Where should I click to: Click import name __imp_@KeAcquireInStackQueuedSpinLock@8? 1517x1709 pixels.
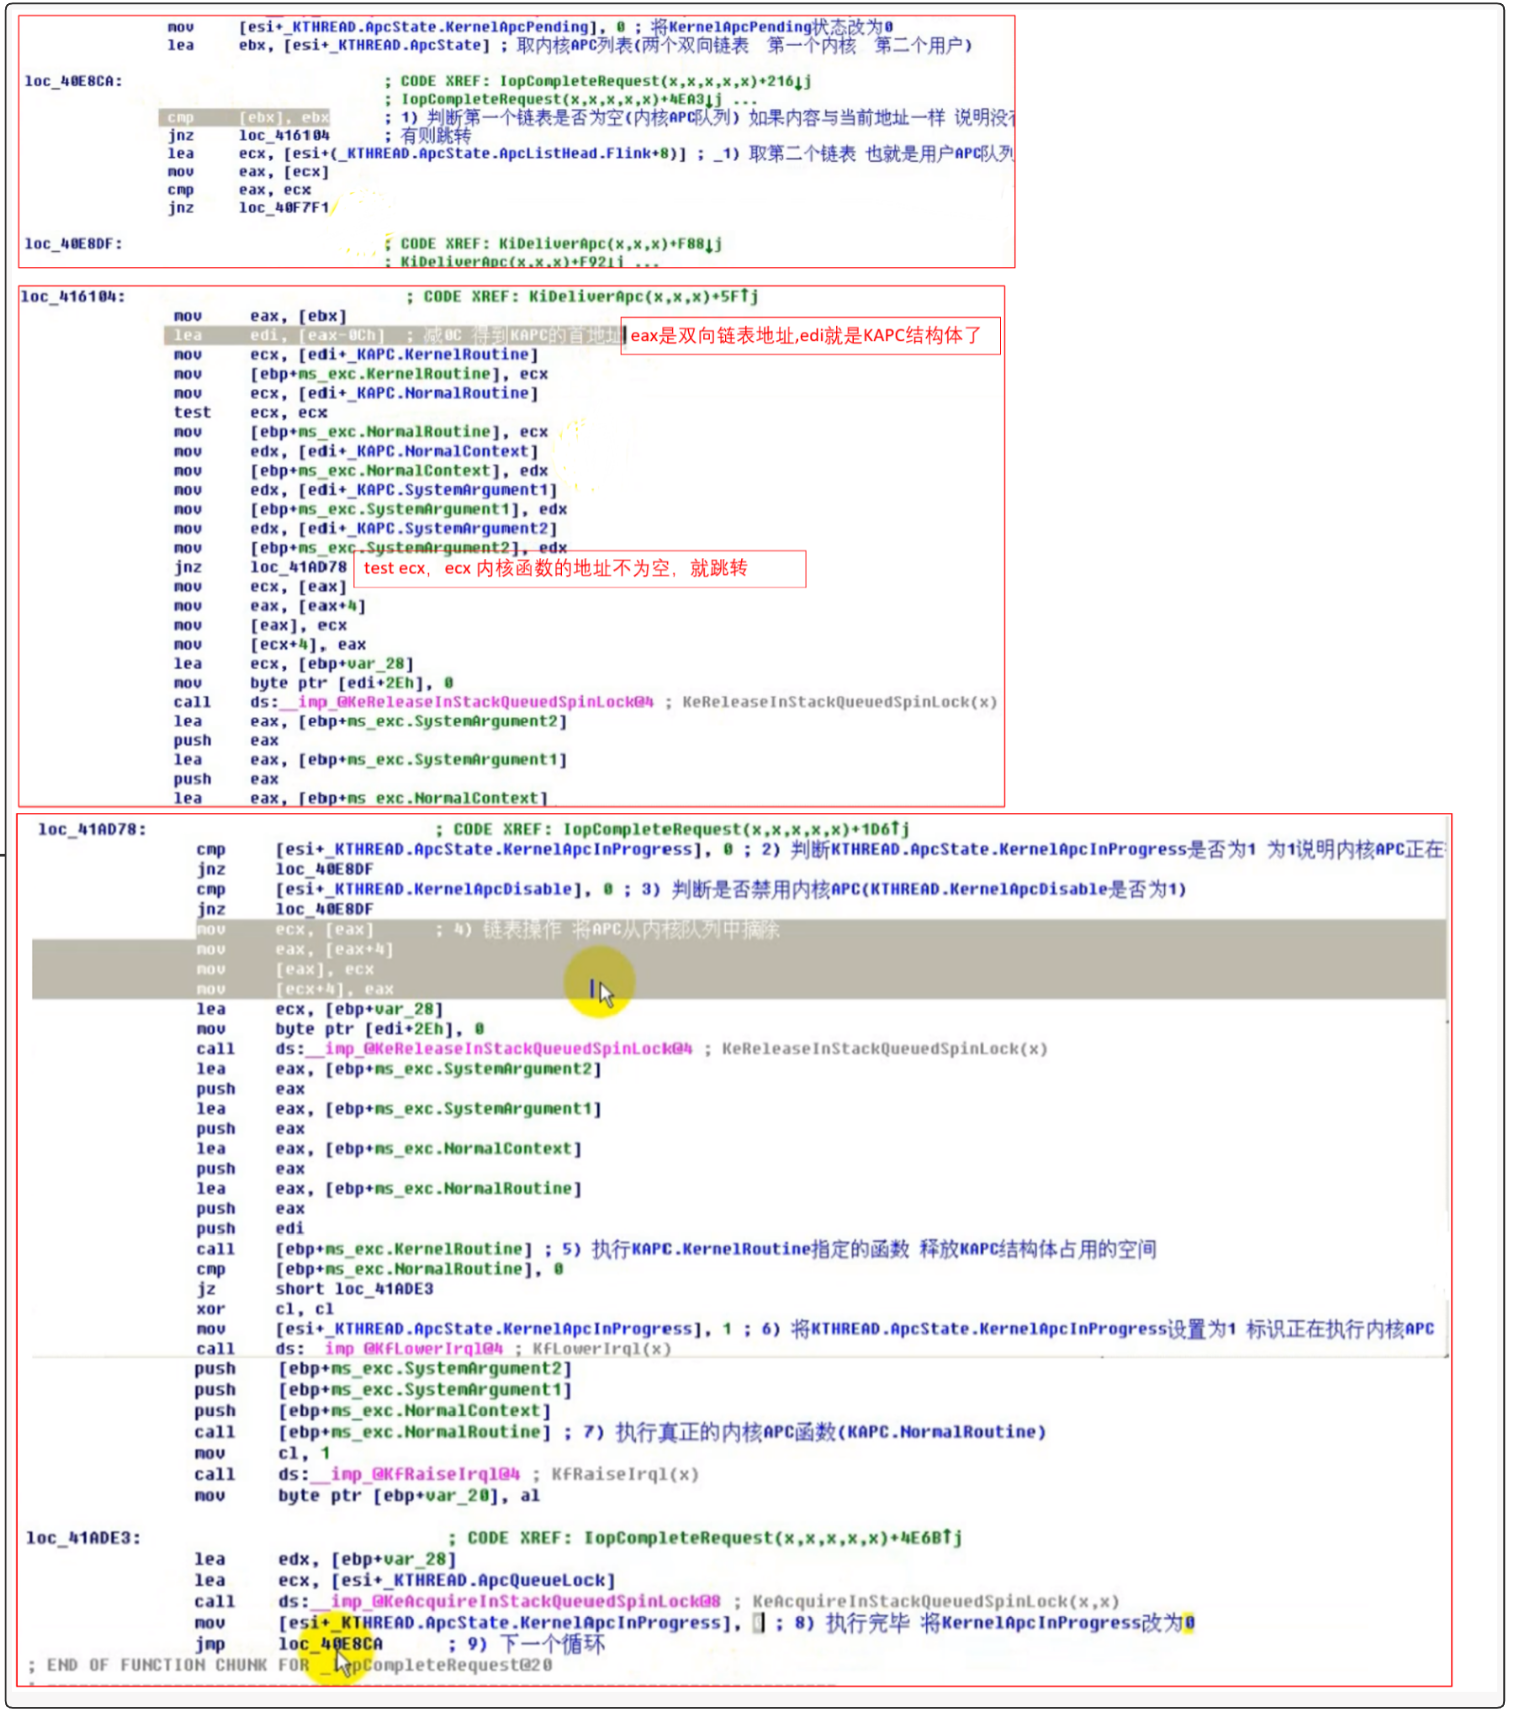(x=515, y=1601)
